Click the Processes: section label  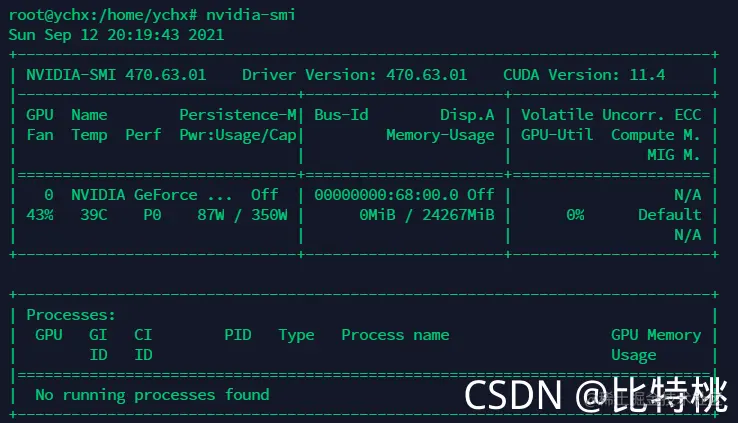71,315
